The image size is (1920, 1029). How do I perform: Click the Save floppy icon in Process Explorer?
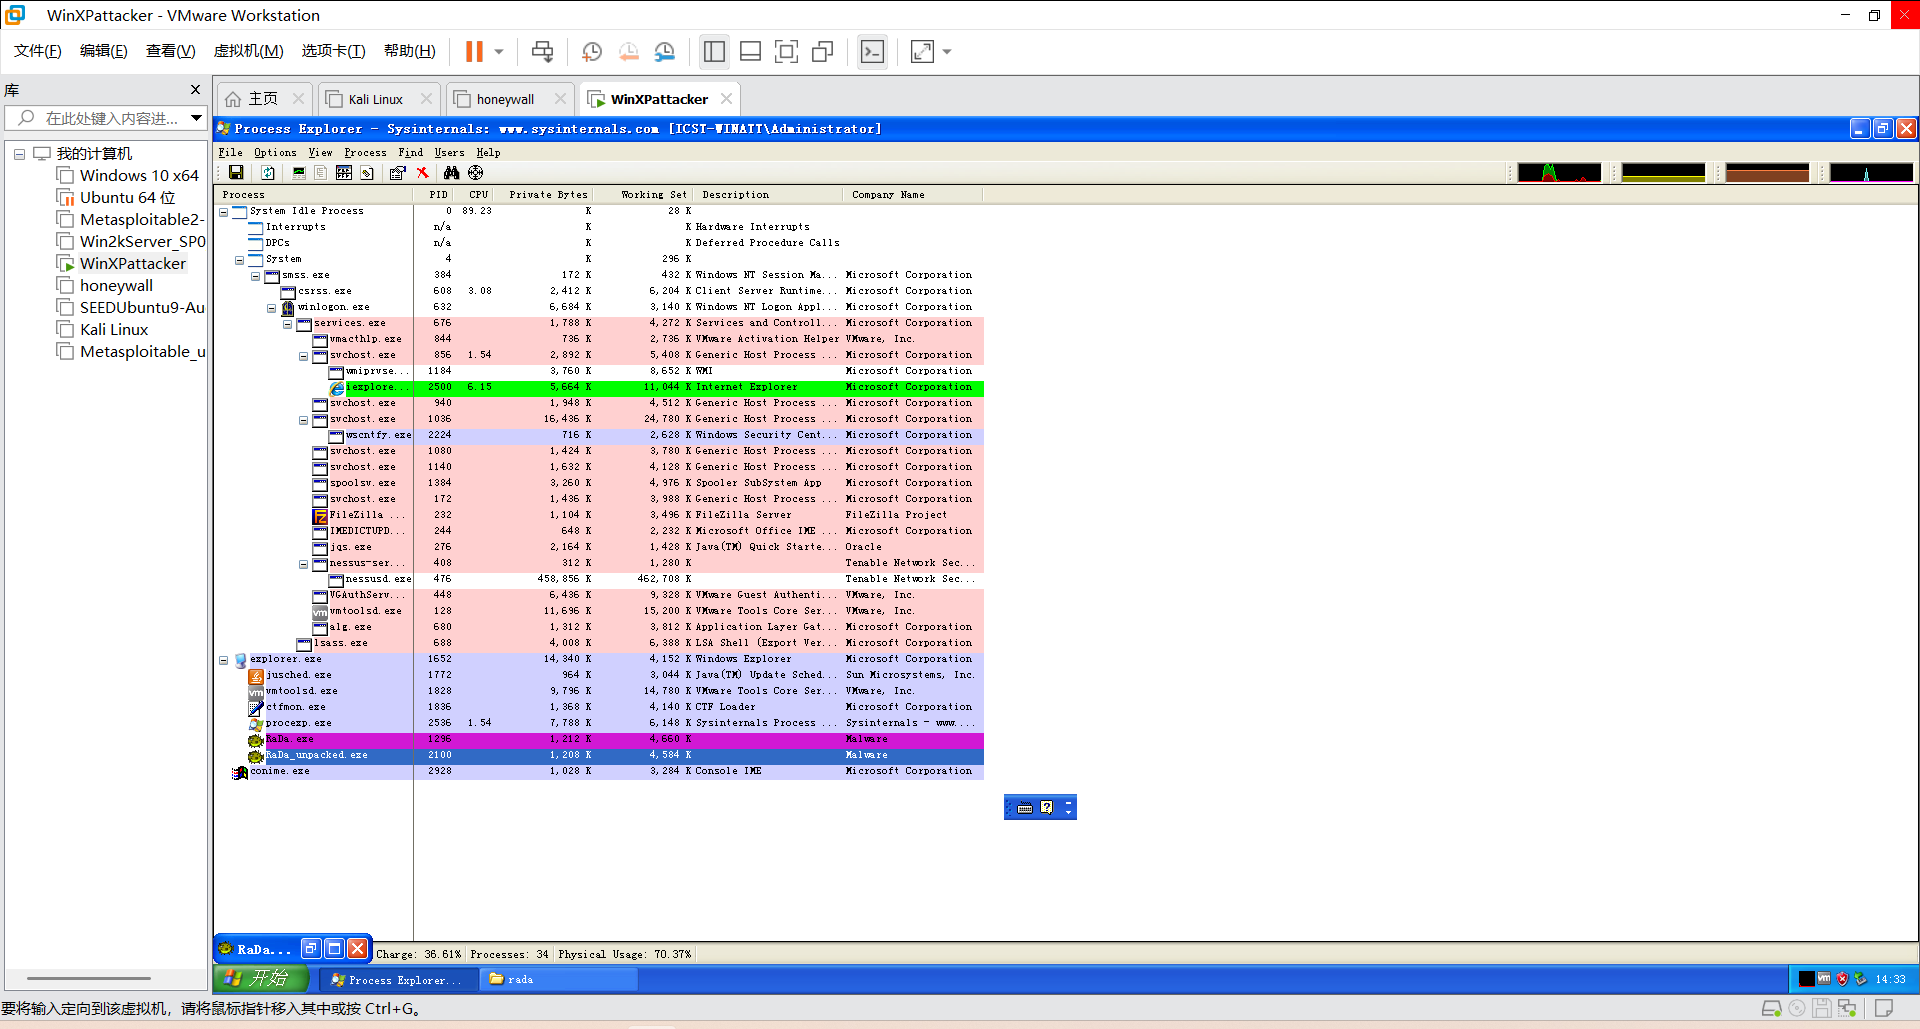[236, 173]
